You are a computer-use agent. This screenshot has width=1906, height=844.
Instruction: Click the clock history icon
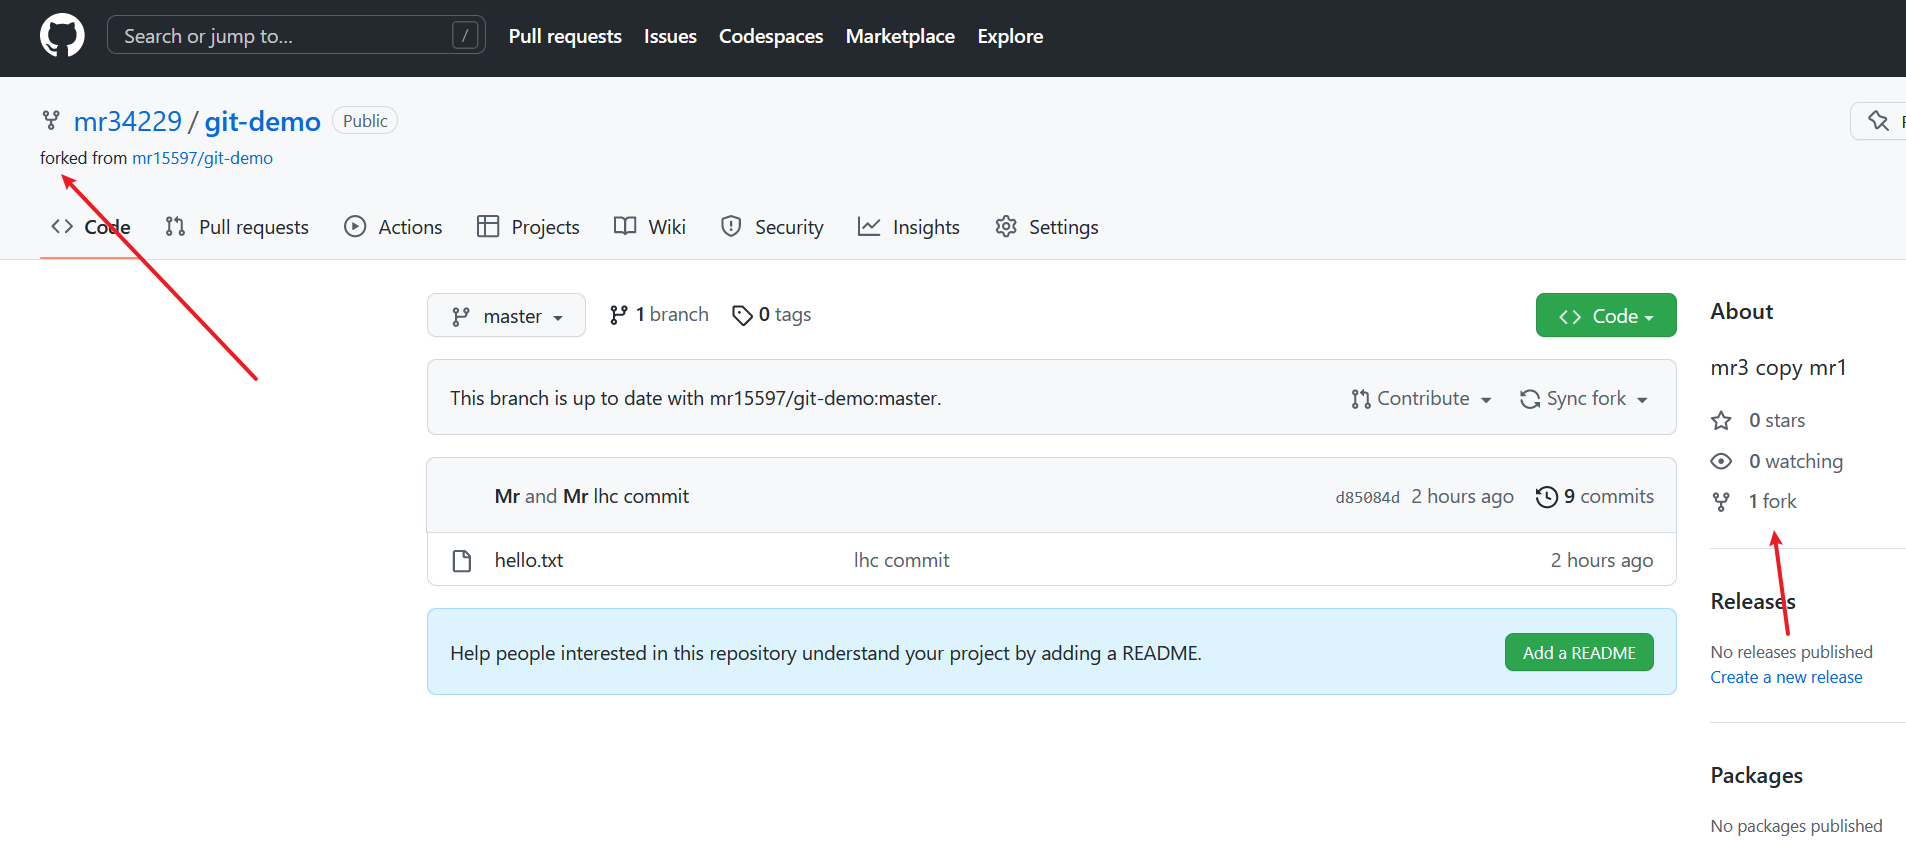tap(1547, 497)
